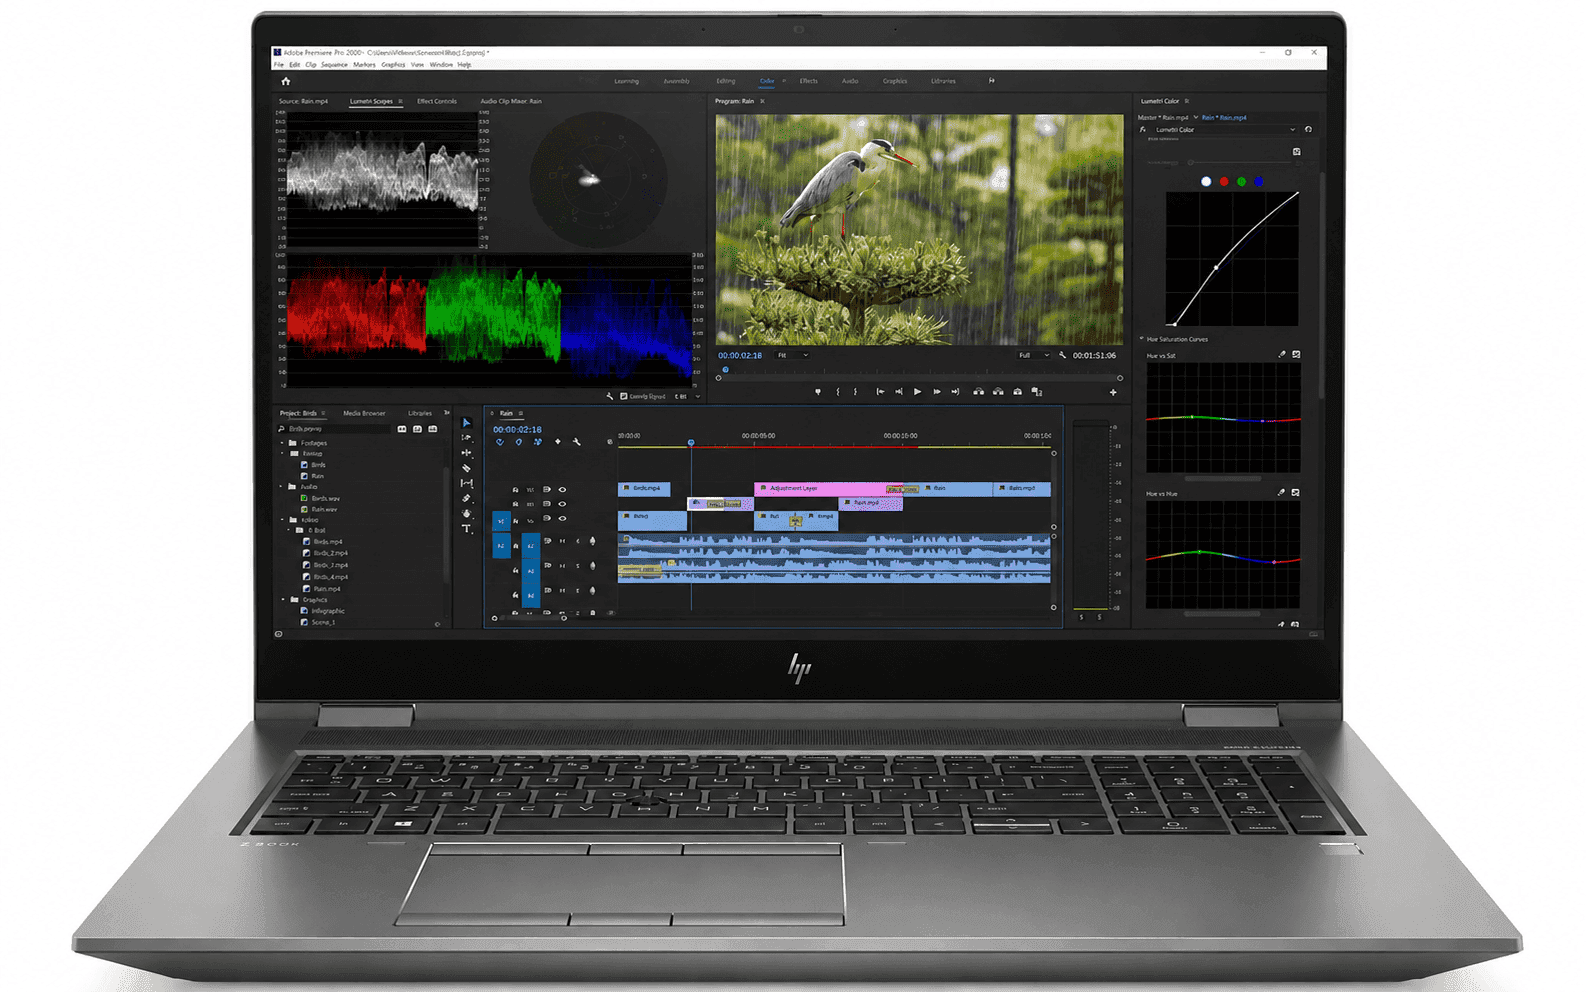Mute the A1 audio track

click(562, 541)
